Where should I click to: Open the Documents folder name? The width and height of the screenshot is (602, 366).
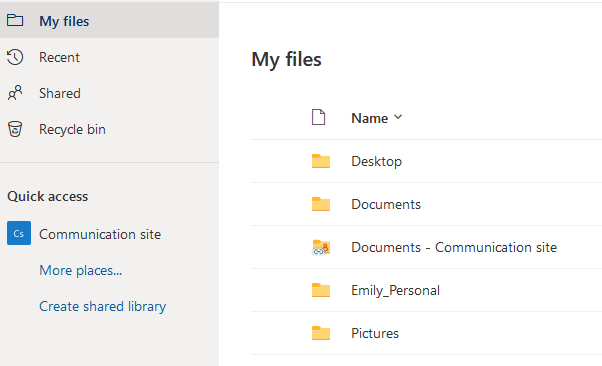click(386, 204)
